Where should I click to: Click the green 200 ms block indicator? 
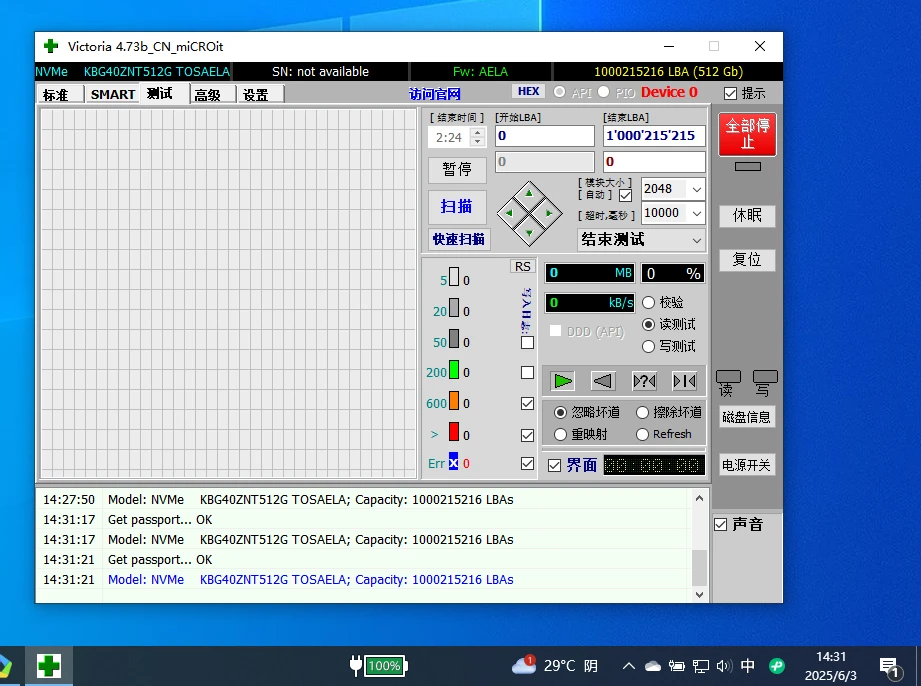(453, 370)
